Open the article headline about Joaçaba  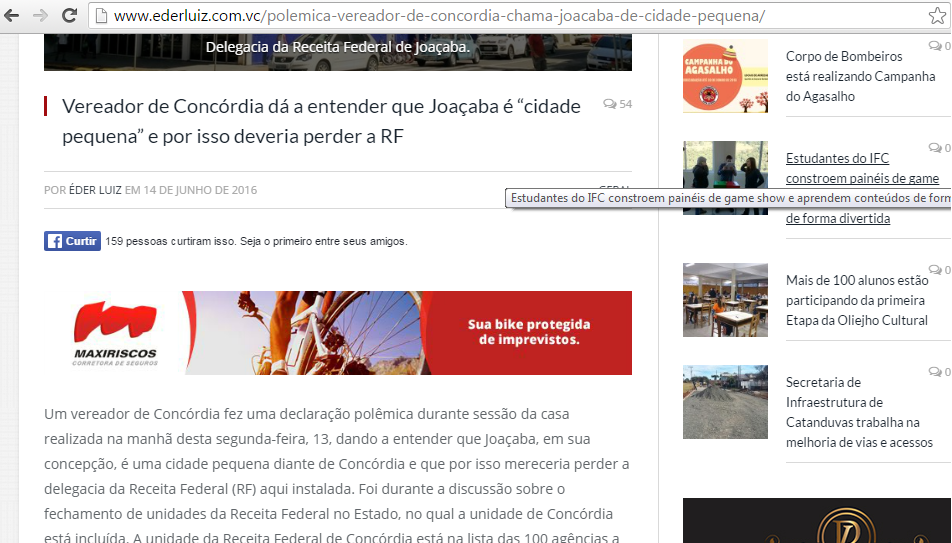click(320, 121)
